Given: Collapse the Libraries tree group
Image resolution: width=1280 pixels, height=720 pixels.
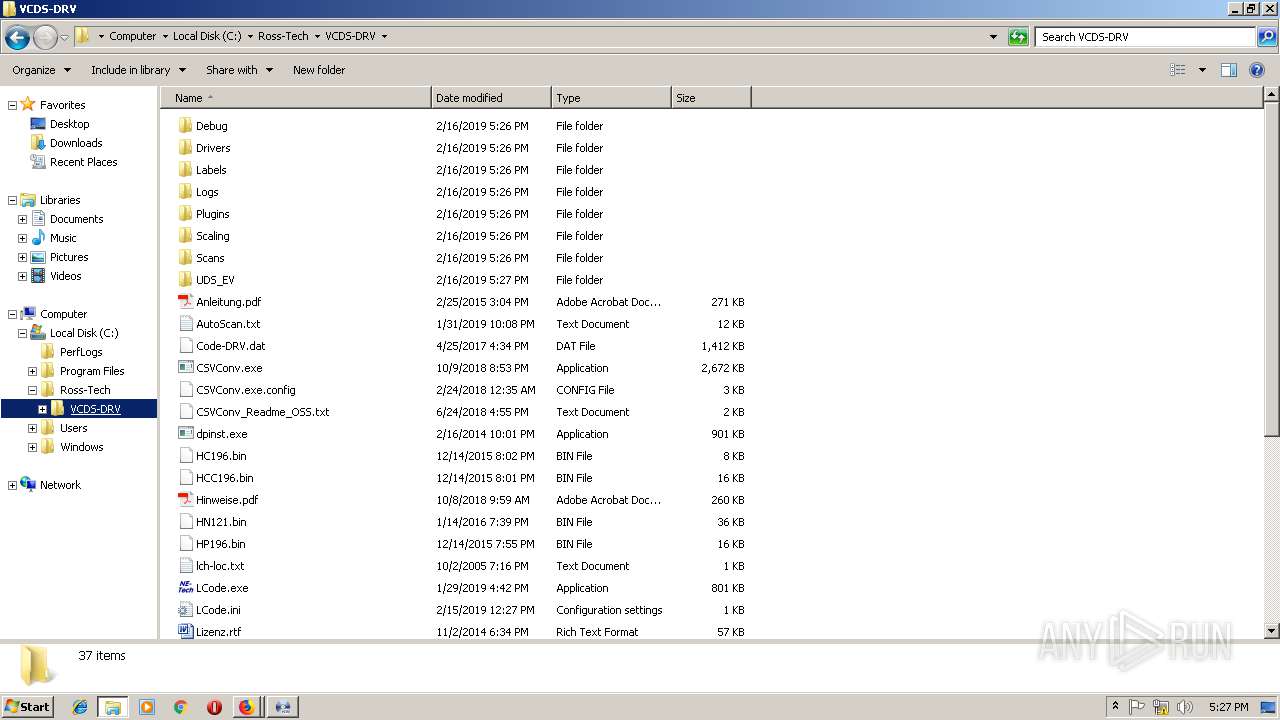Looking at the screenshot, I should (x=12, y=200).
